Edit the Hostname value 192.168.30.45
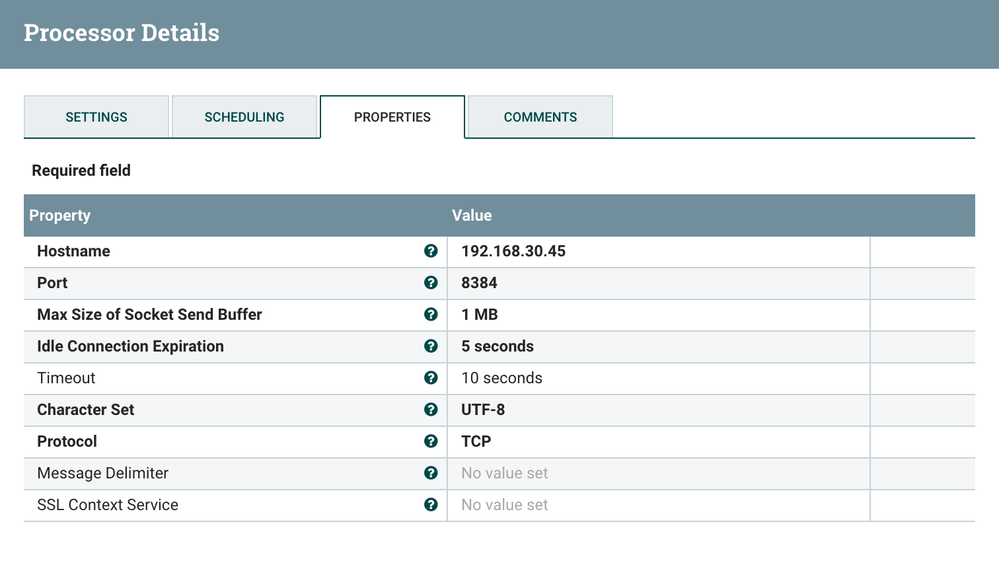The height and width of the screenshot is (567, 999). (513, 251)
